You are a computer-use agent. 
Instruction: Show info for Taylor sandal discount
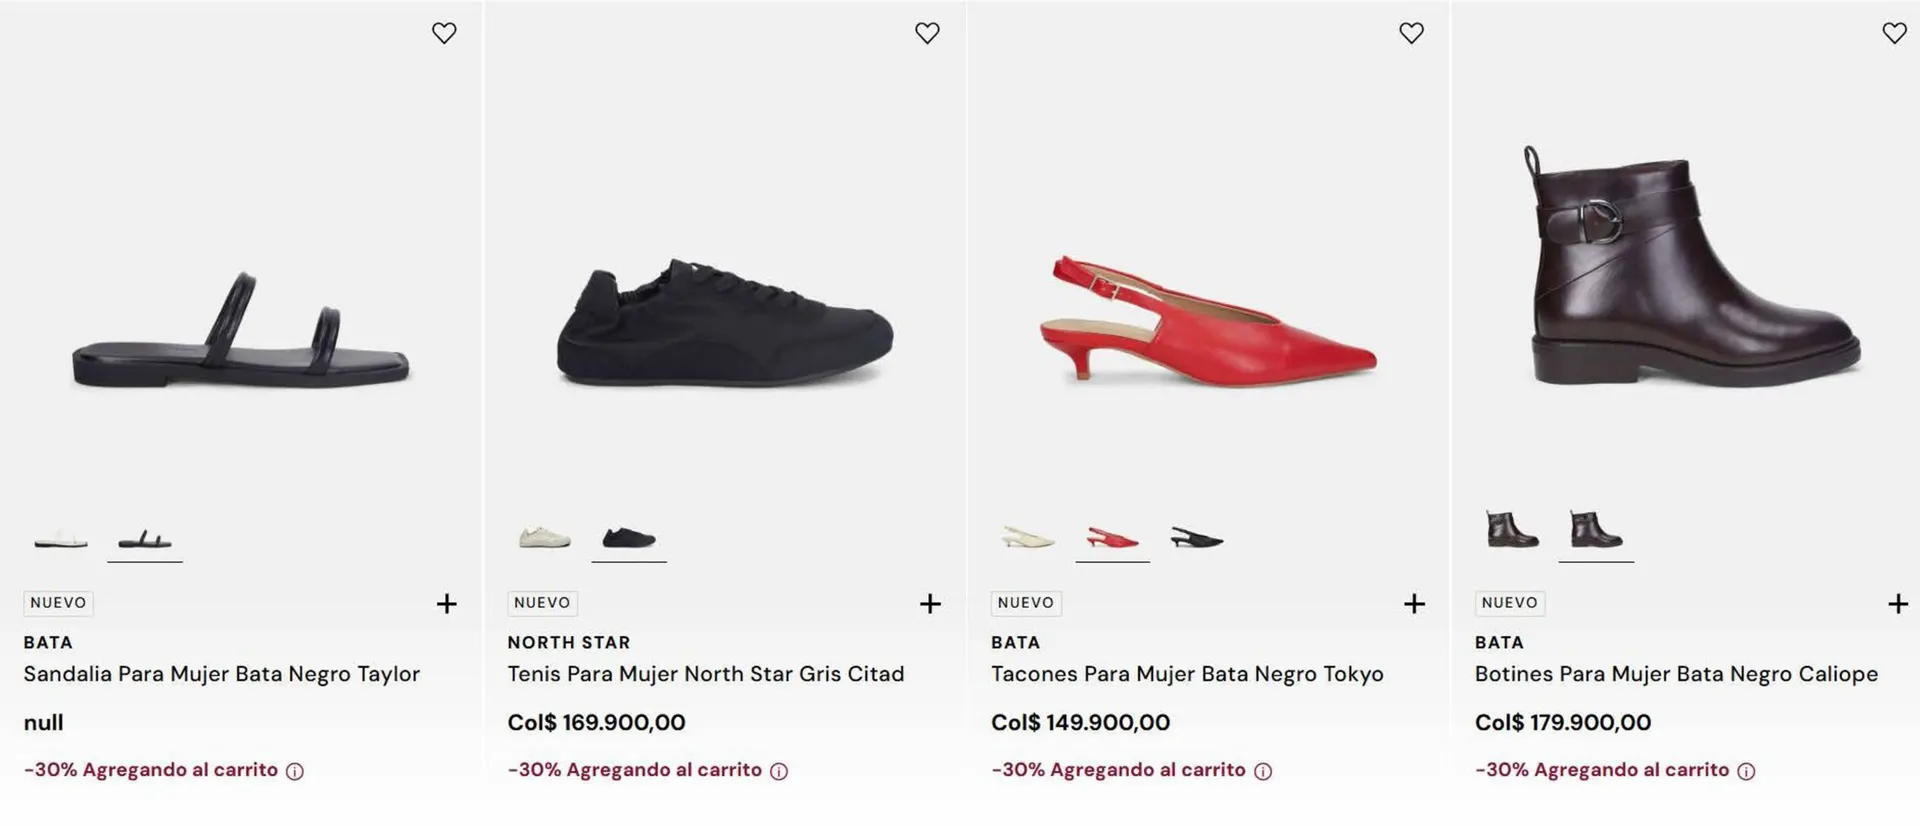tap(295, 771)
